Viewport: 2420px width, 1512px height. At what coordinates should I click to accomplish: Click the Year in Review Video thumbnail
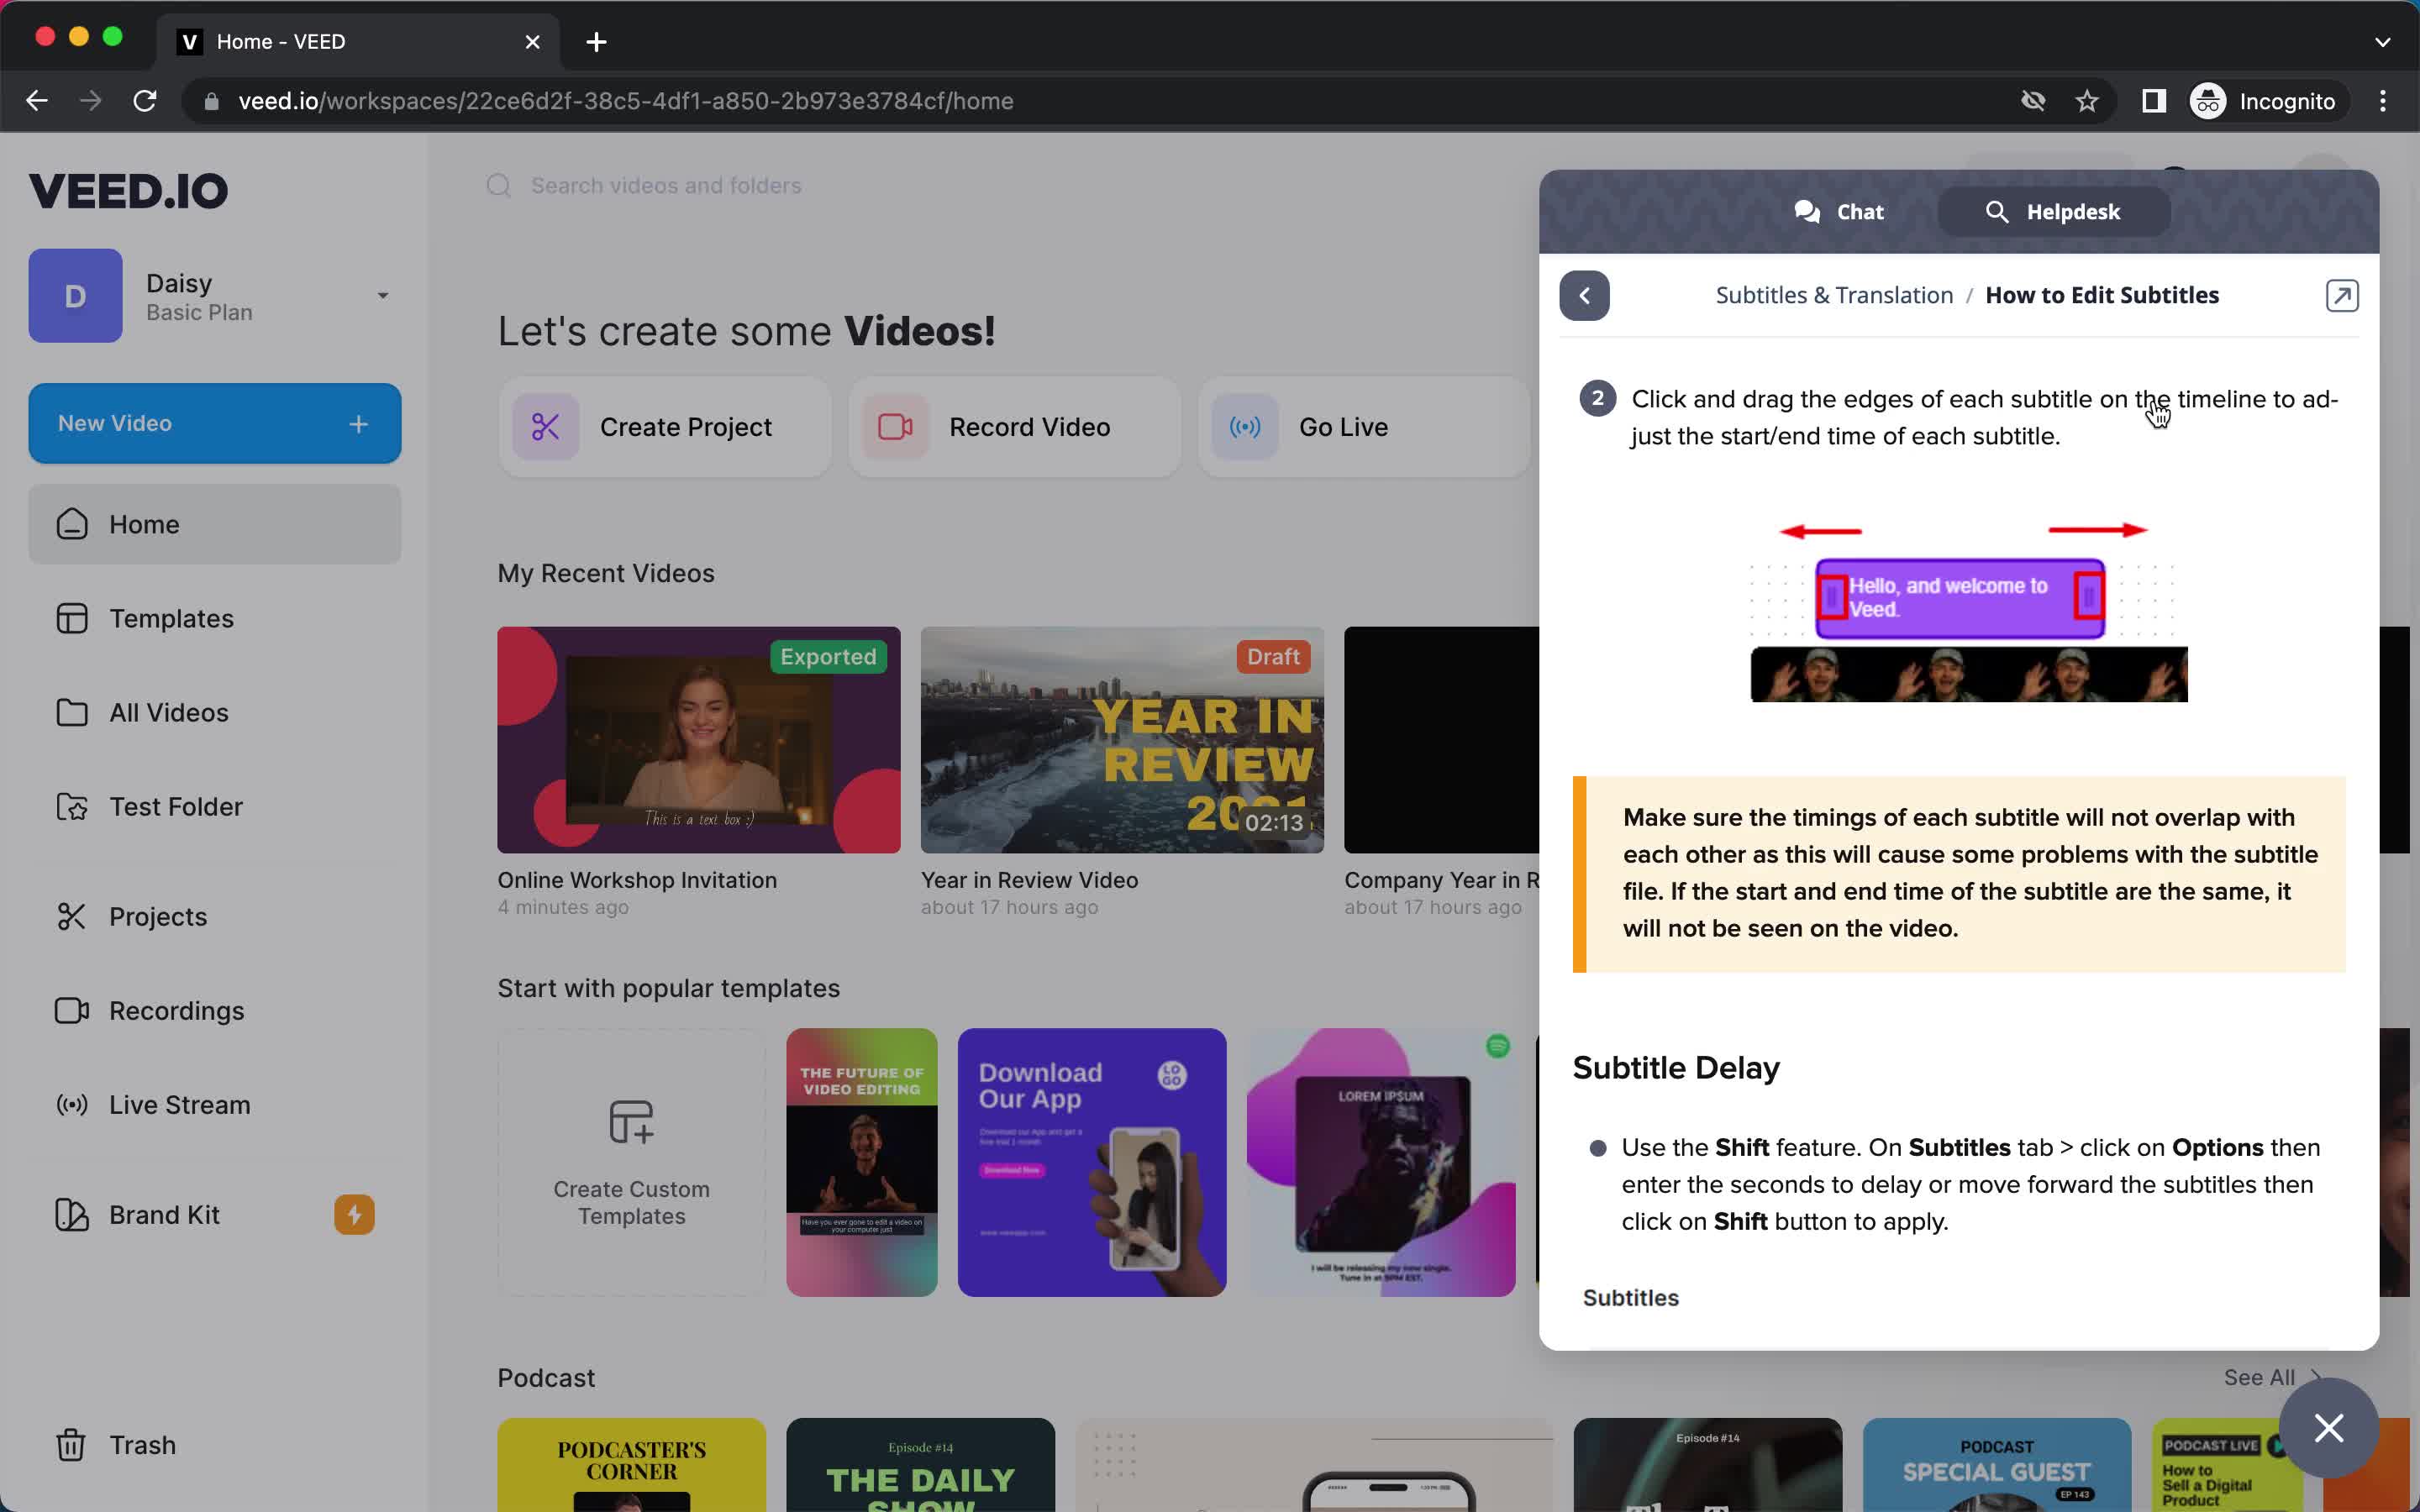[1123, 740]
